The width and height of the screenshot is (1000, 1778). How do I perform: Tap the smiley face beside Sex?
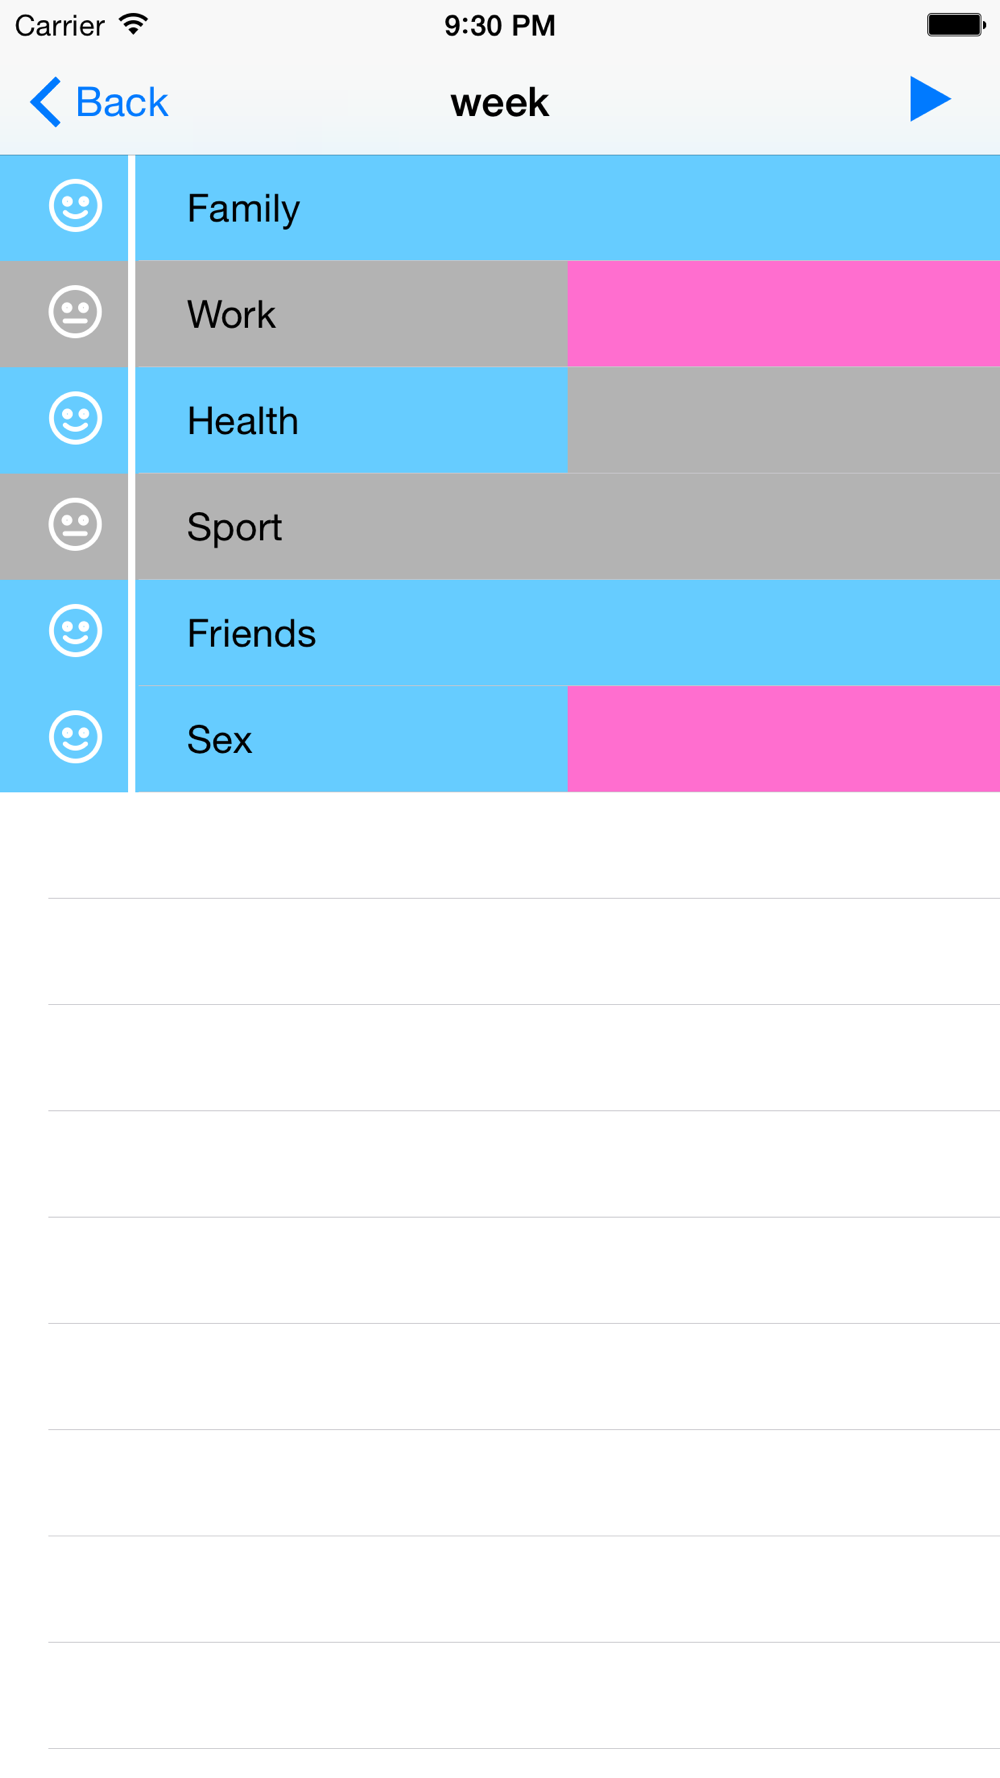click(76, 738)
